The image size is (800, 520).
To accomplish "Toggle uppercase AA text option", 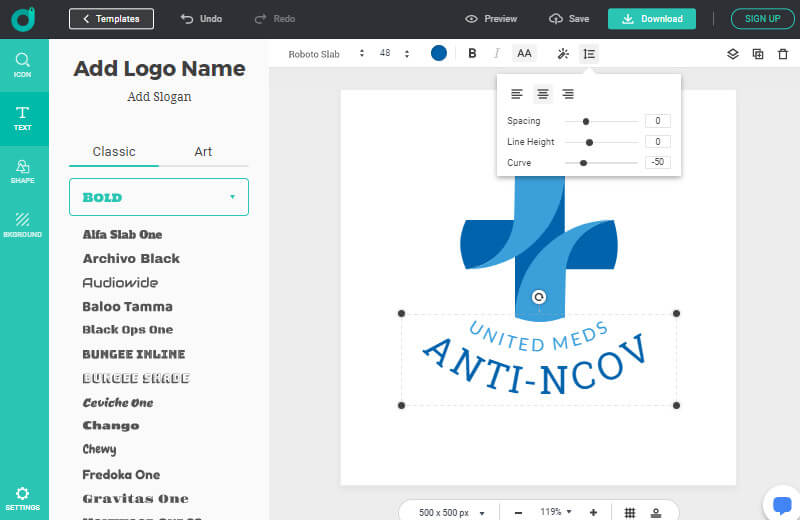I will pyautogui.click(x=524, y=54).
